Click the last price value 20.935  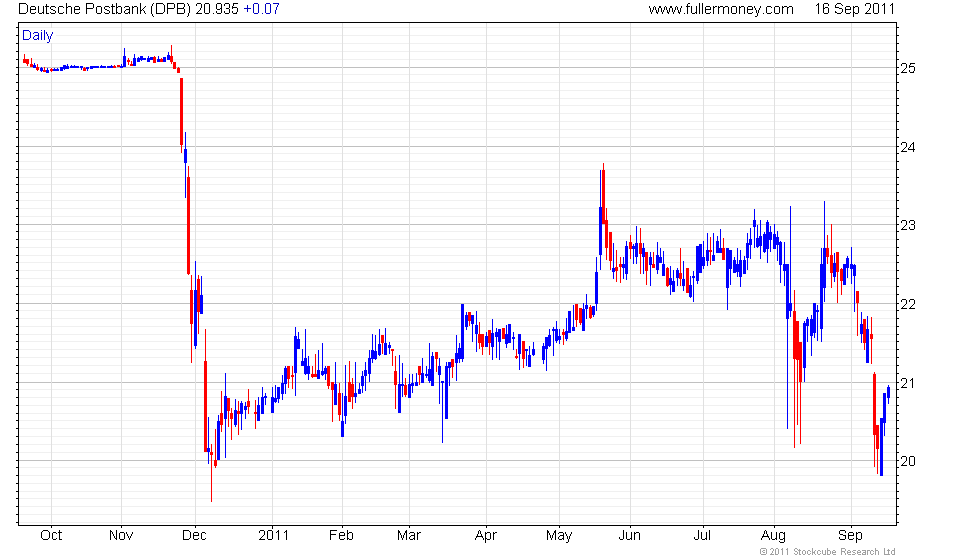coord(217,9)
